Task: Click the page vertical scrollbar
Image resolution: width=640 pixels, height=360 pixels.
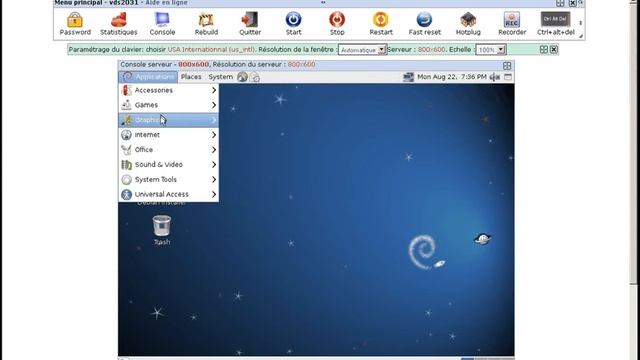Action: click(633, 143)
